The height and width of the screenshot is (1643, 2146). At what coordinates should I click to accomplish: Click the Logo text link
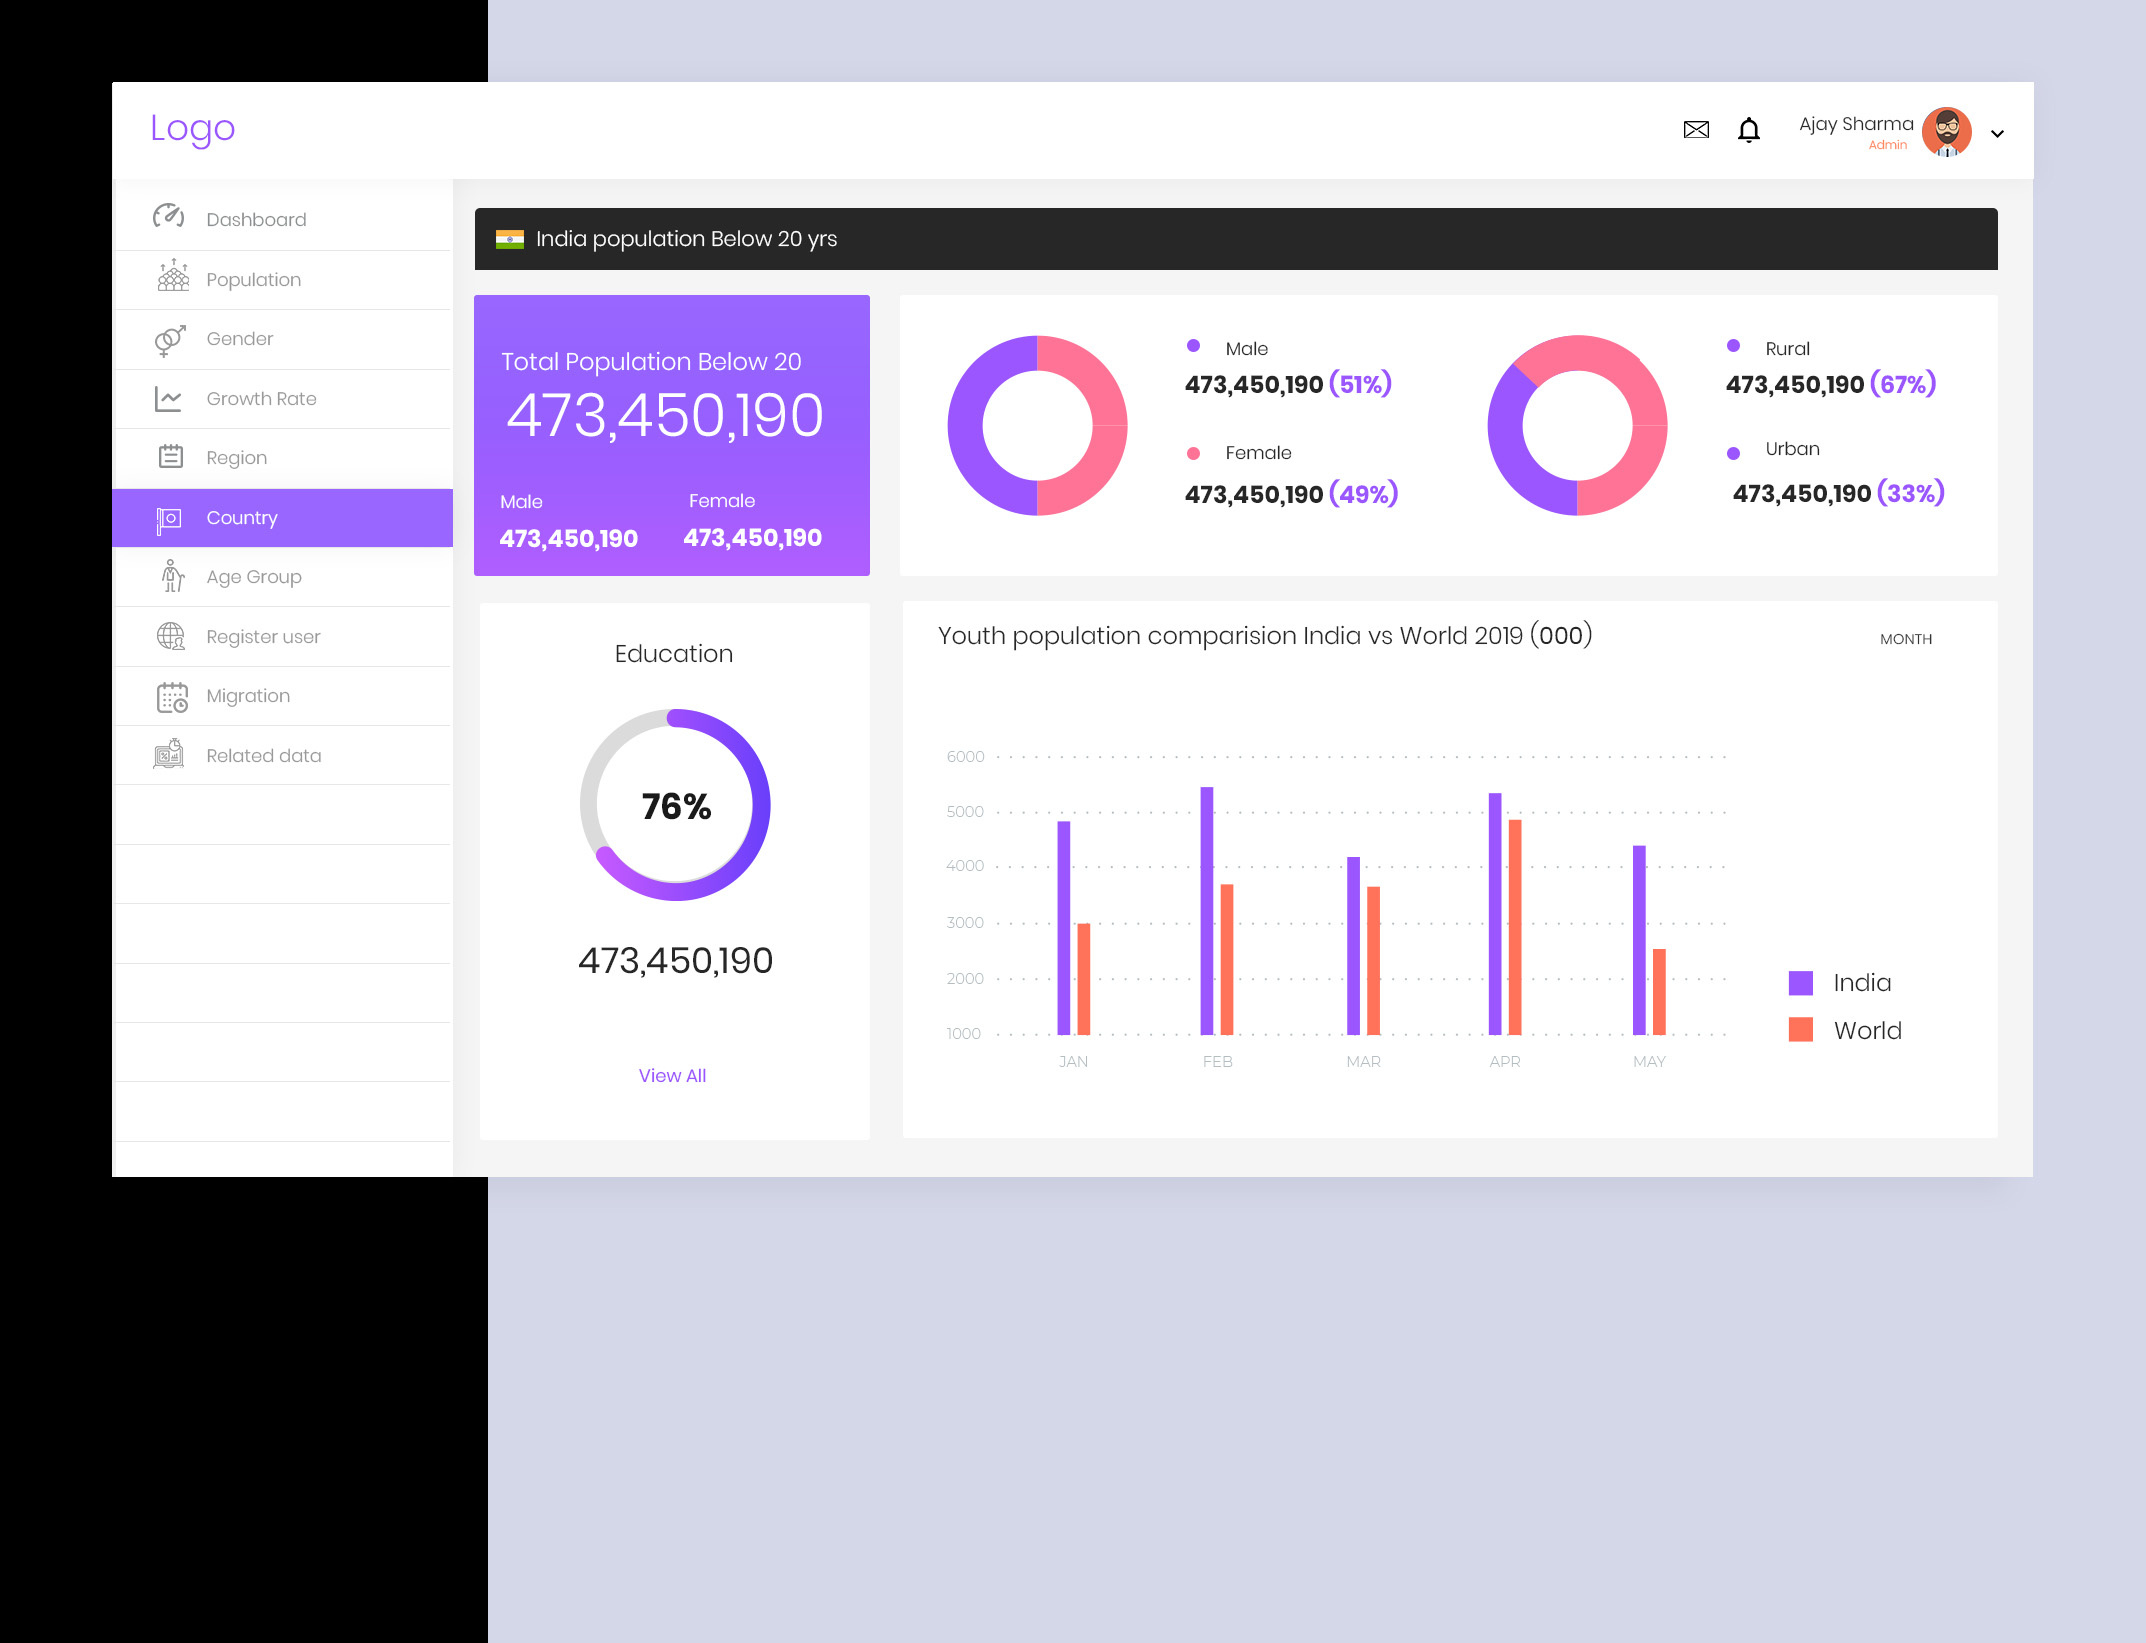[192, 129]
